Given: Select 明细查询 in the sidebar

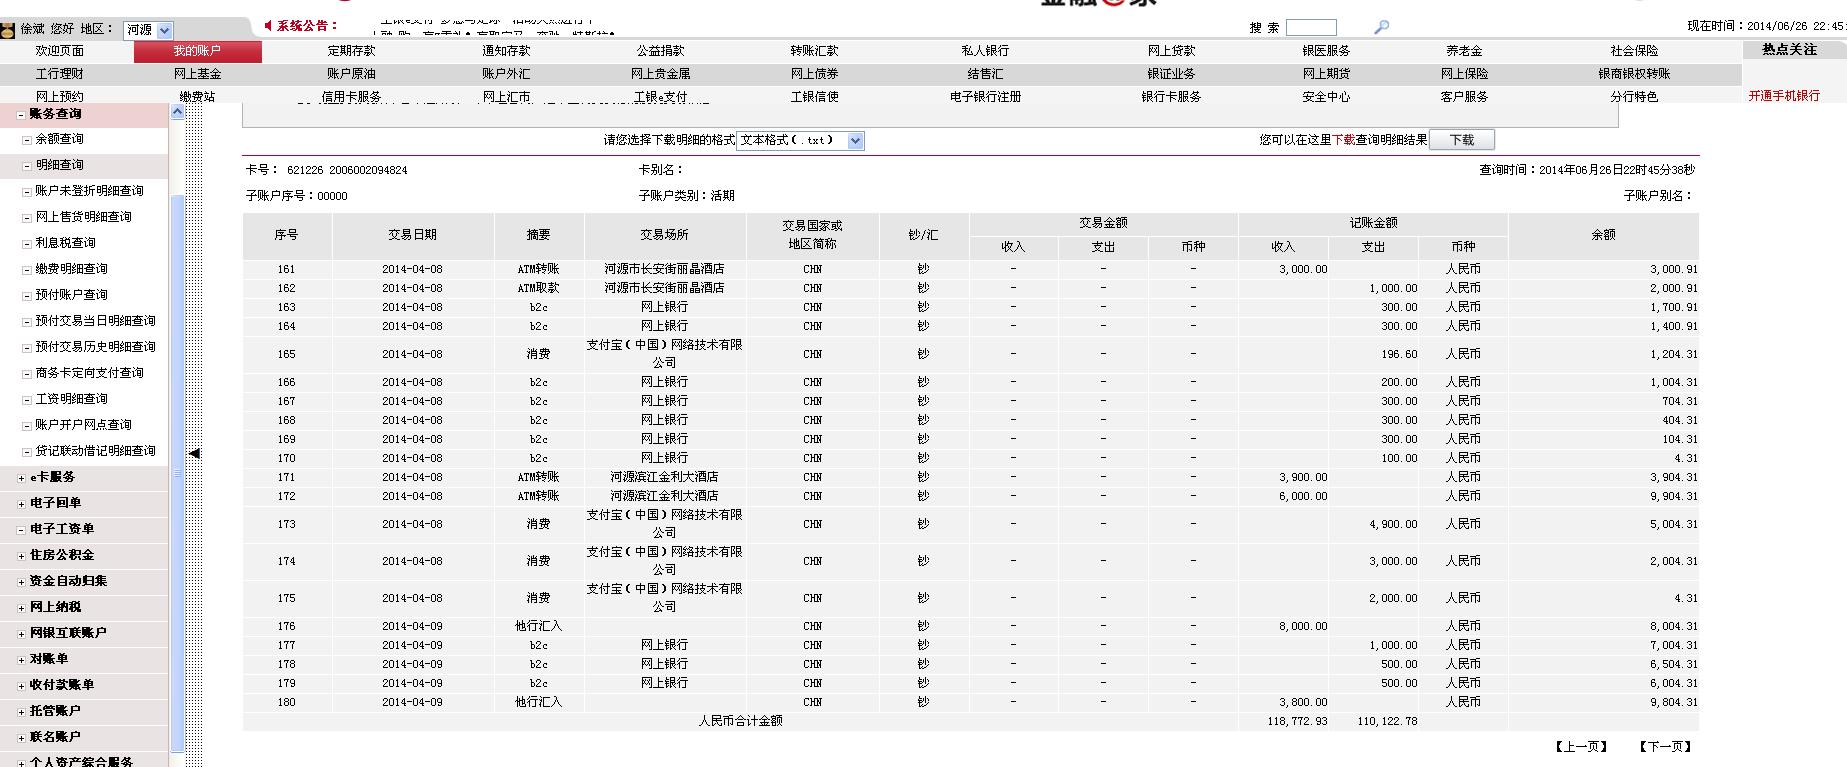Looking at the screenshot, I should (60, 165).
